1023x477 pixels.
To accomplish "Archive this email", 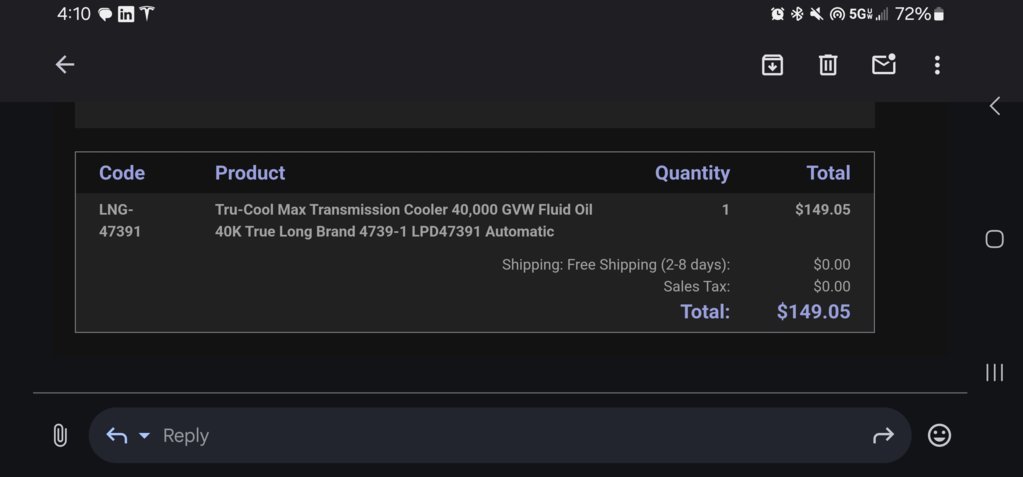I will 772,65.
